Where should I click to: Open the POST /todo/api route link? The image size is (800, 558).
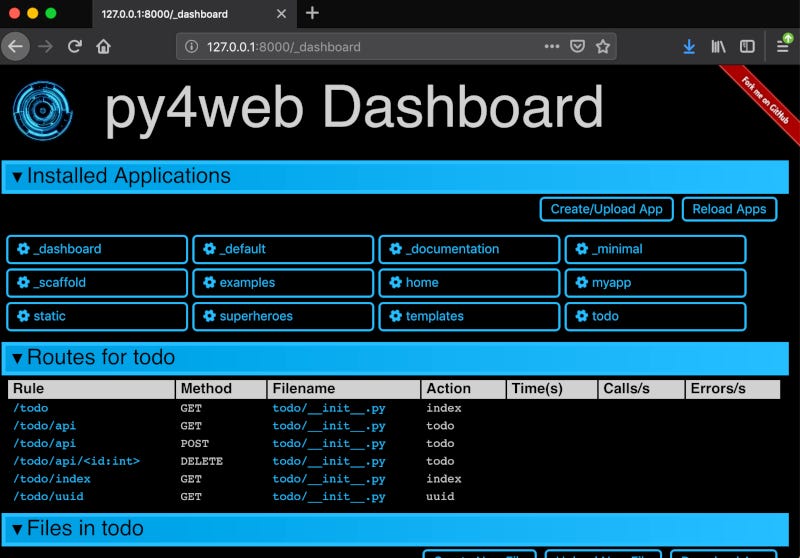(x=44, y=444)
